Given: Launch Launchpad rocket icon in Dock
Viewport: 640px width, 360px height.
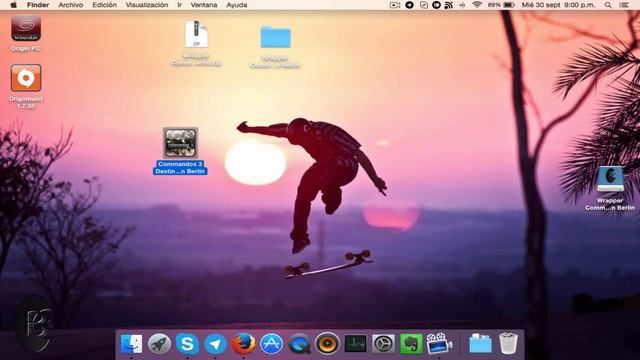Looking at the screenshot, I should [159, 344].
